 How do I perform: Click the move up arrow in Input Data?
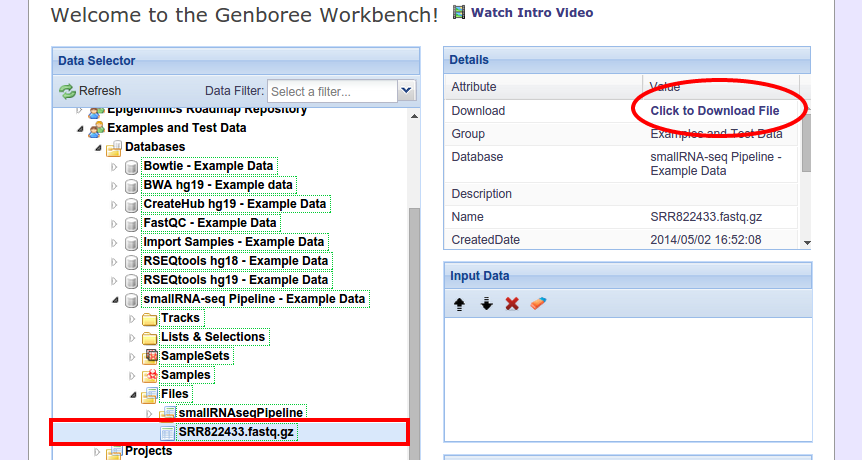(460, 303)
